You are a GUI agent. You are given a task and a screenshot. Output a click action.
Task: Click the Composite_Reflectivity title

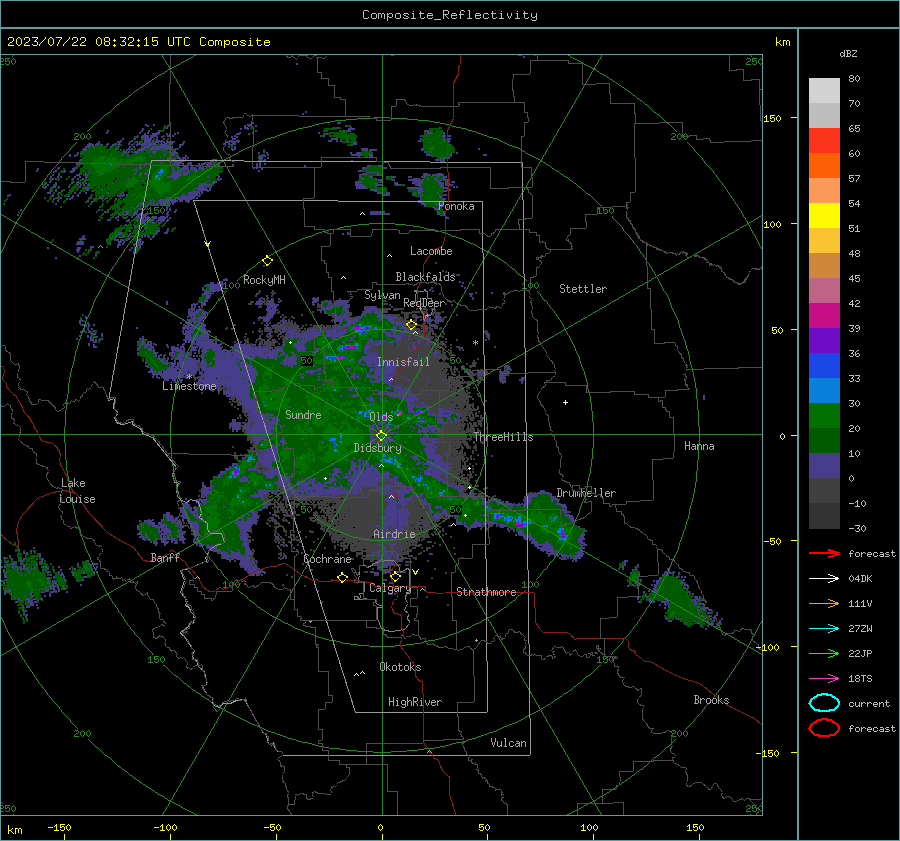[450, 15]
